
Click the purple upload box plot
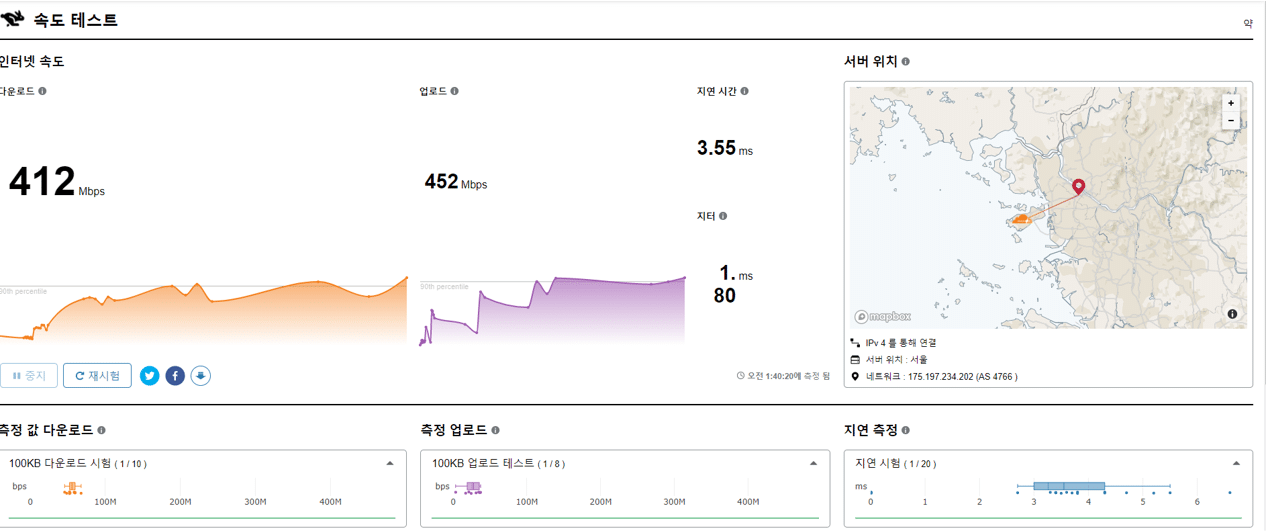tap(469, 488)
